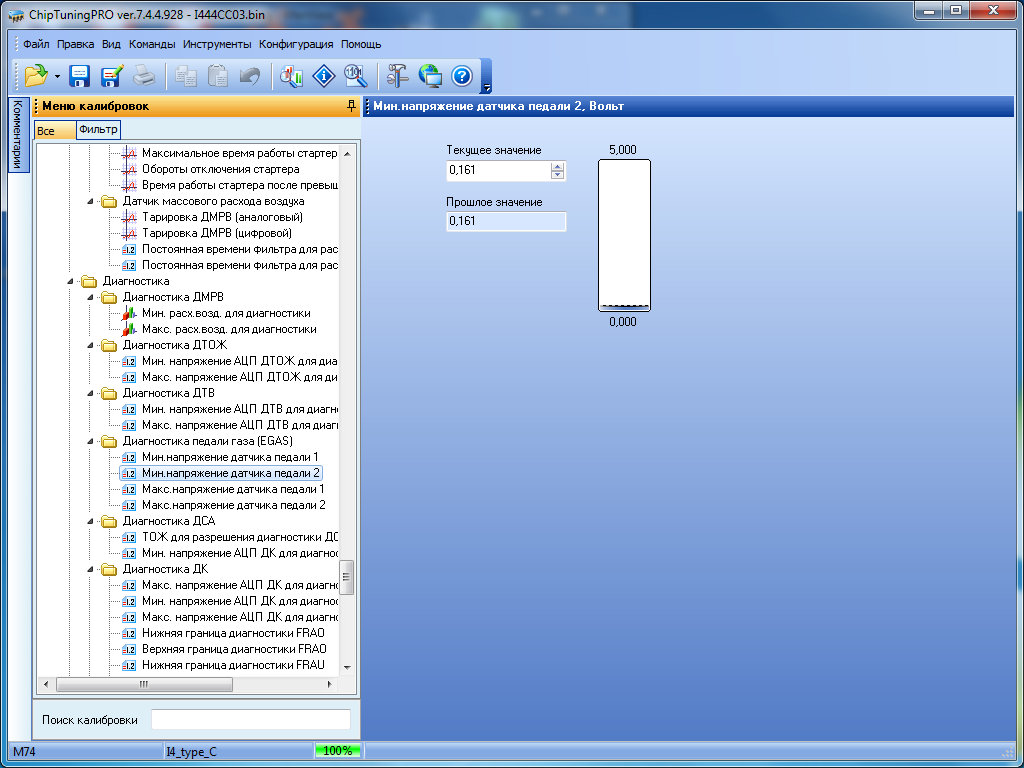1024x768 pixels.
Task: Collapse the Диагностика педали газа (EGAS) folder
Action: (90, 441)
